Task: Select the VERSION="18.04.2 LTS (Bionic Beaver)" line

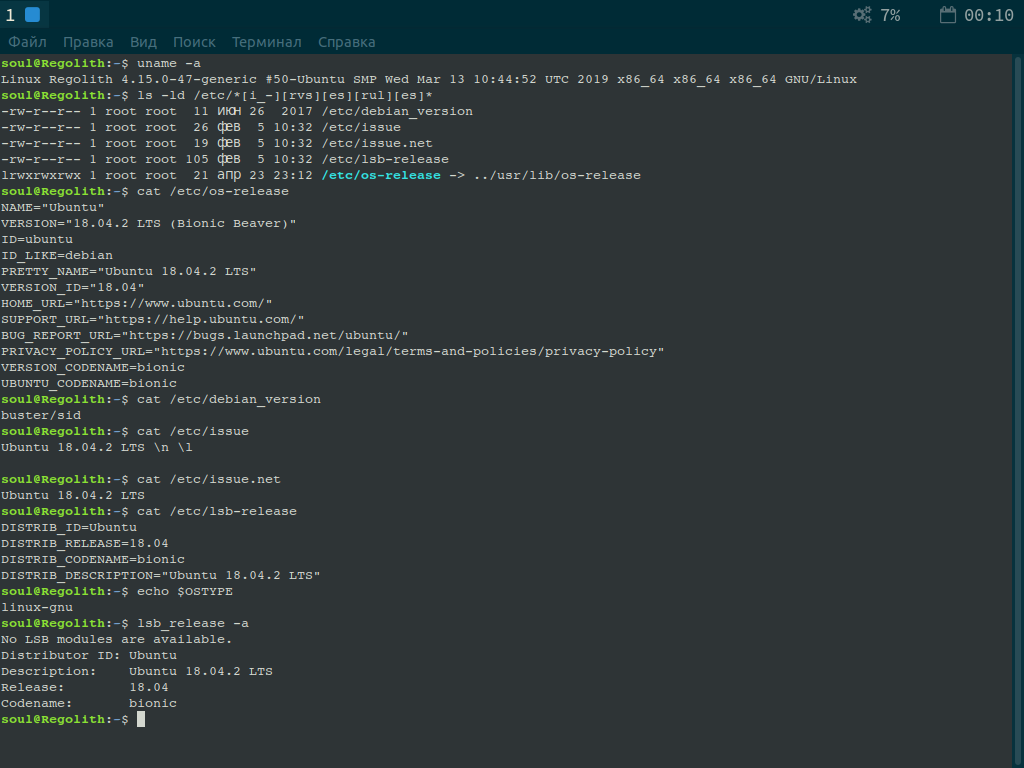Action: (x=149, y=223)
